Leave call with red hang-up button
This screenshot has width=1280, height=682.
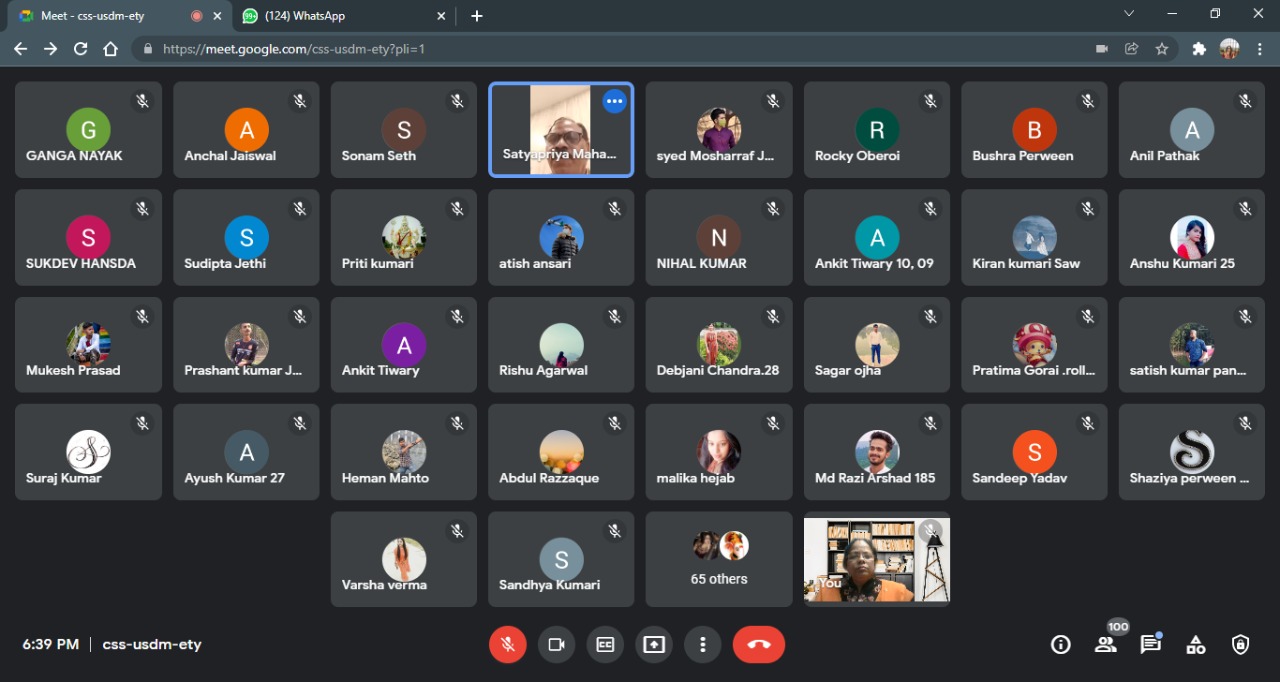point(759,645)
